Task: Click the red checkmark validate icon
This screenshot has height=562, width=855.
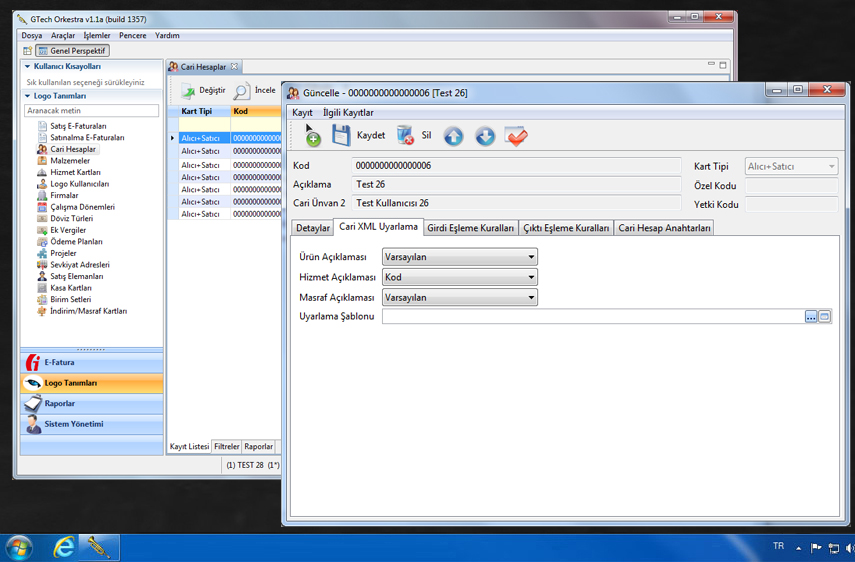Action: click(x=516, y=136)
